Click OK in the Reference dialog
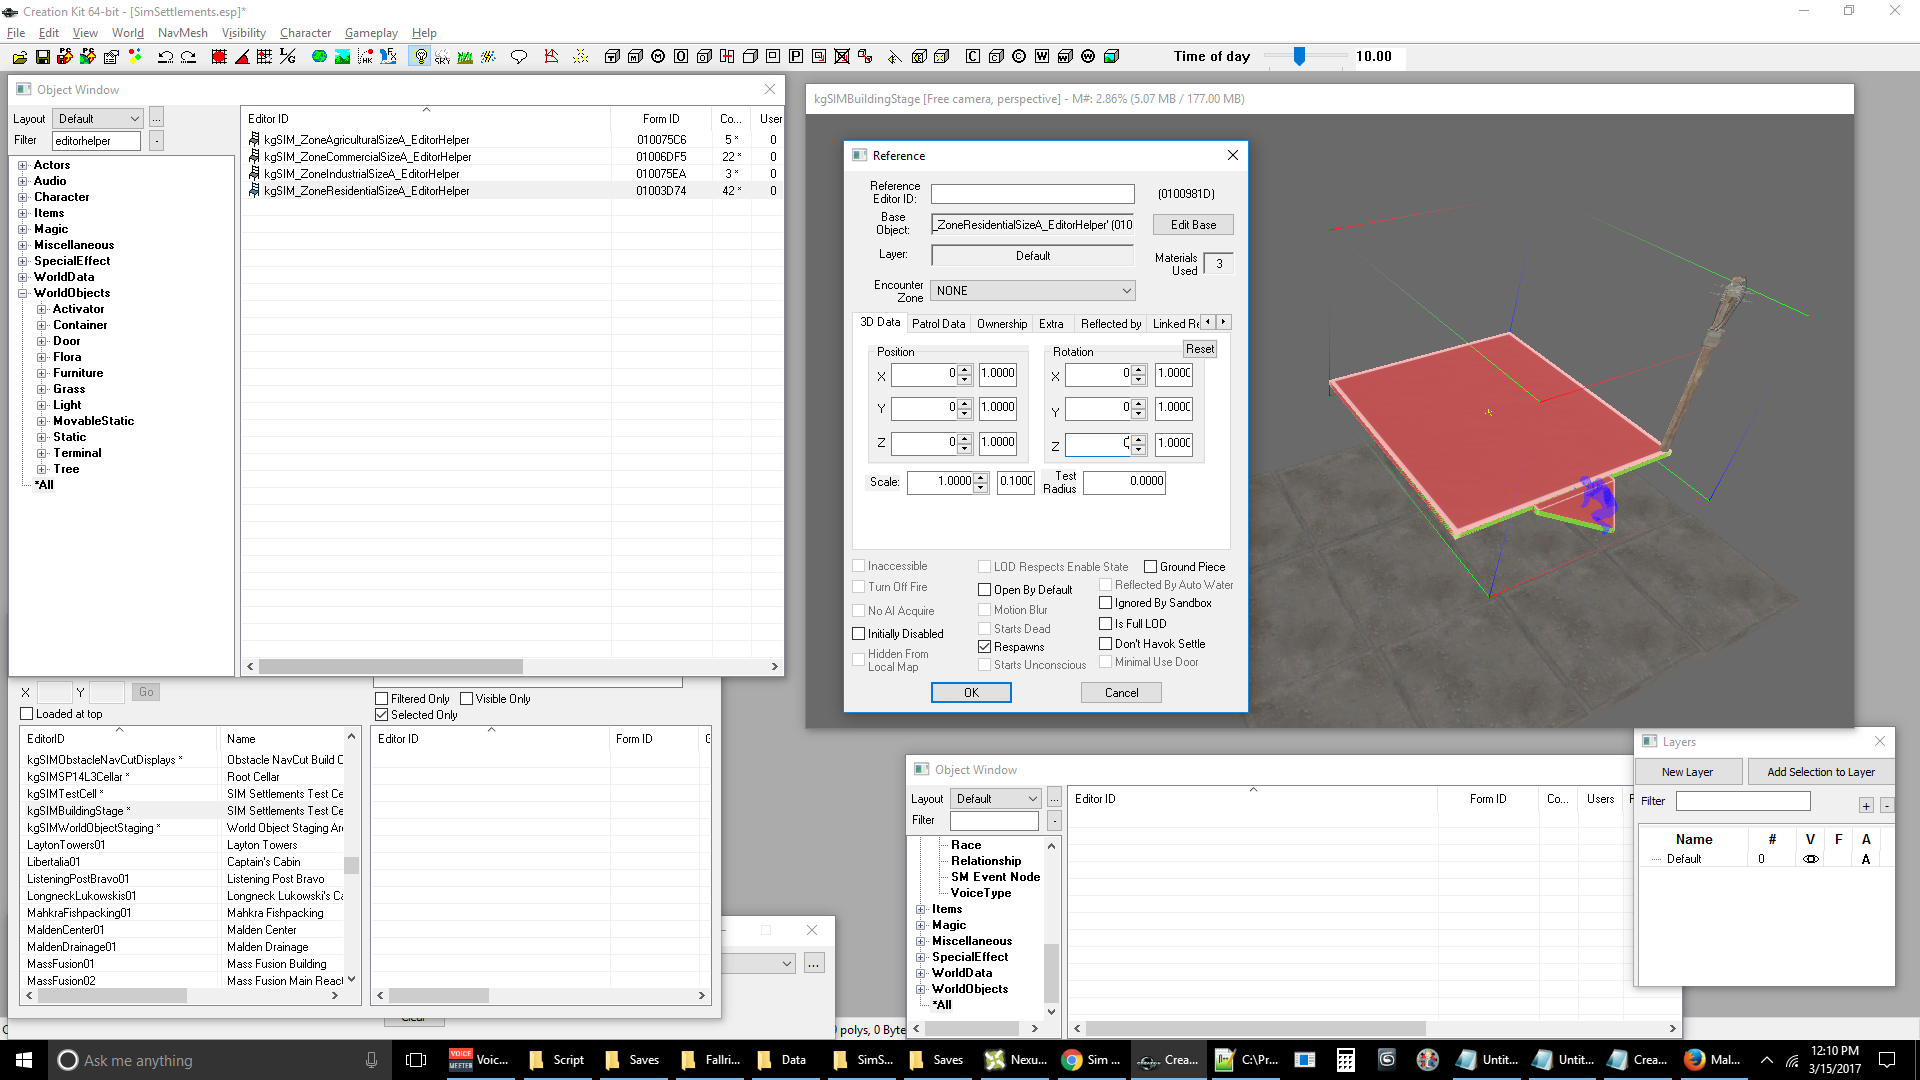Image resolution: width=1920 pixels, height=1080 pixels. pos(971,693)
